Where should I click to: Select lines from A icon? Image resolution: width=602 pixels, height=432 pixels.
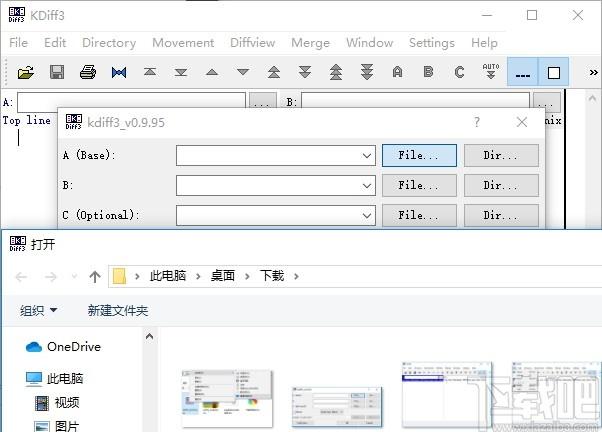397,72
